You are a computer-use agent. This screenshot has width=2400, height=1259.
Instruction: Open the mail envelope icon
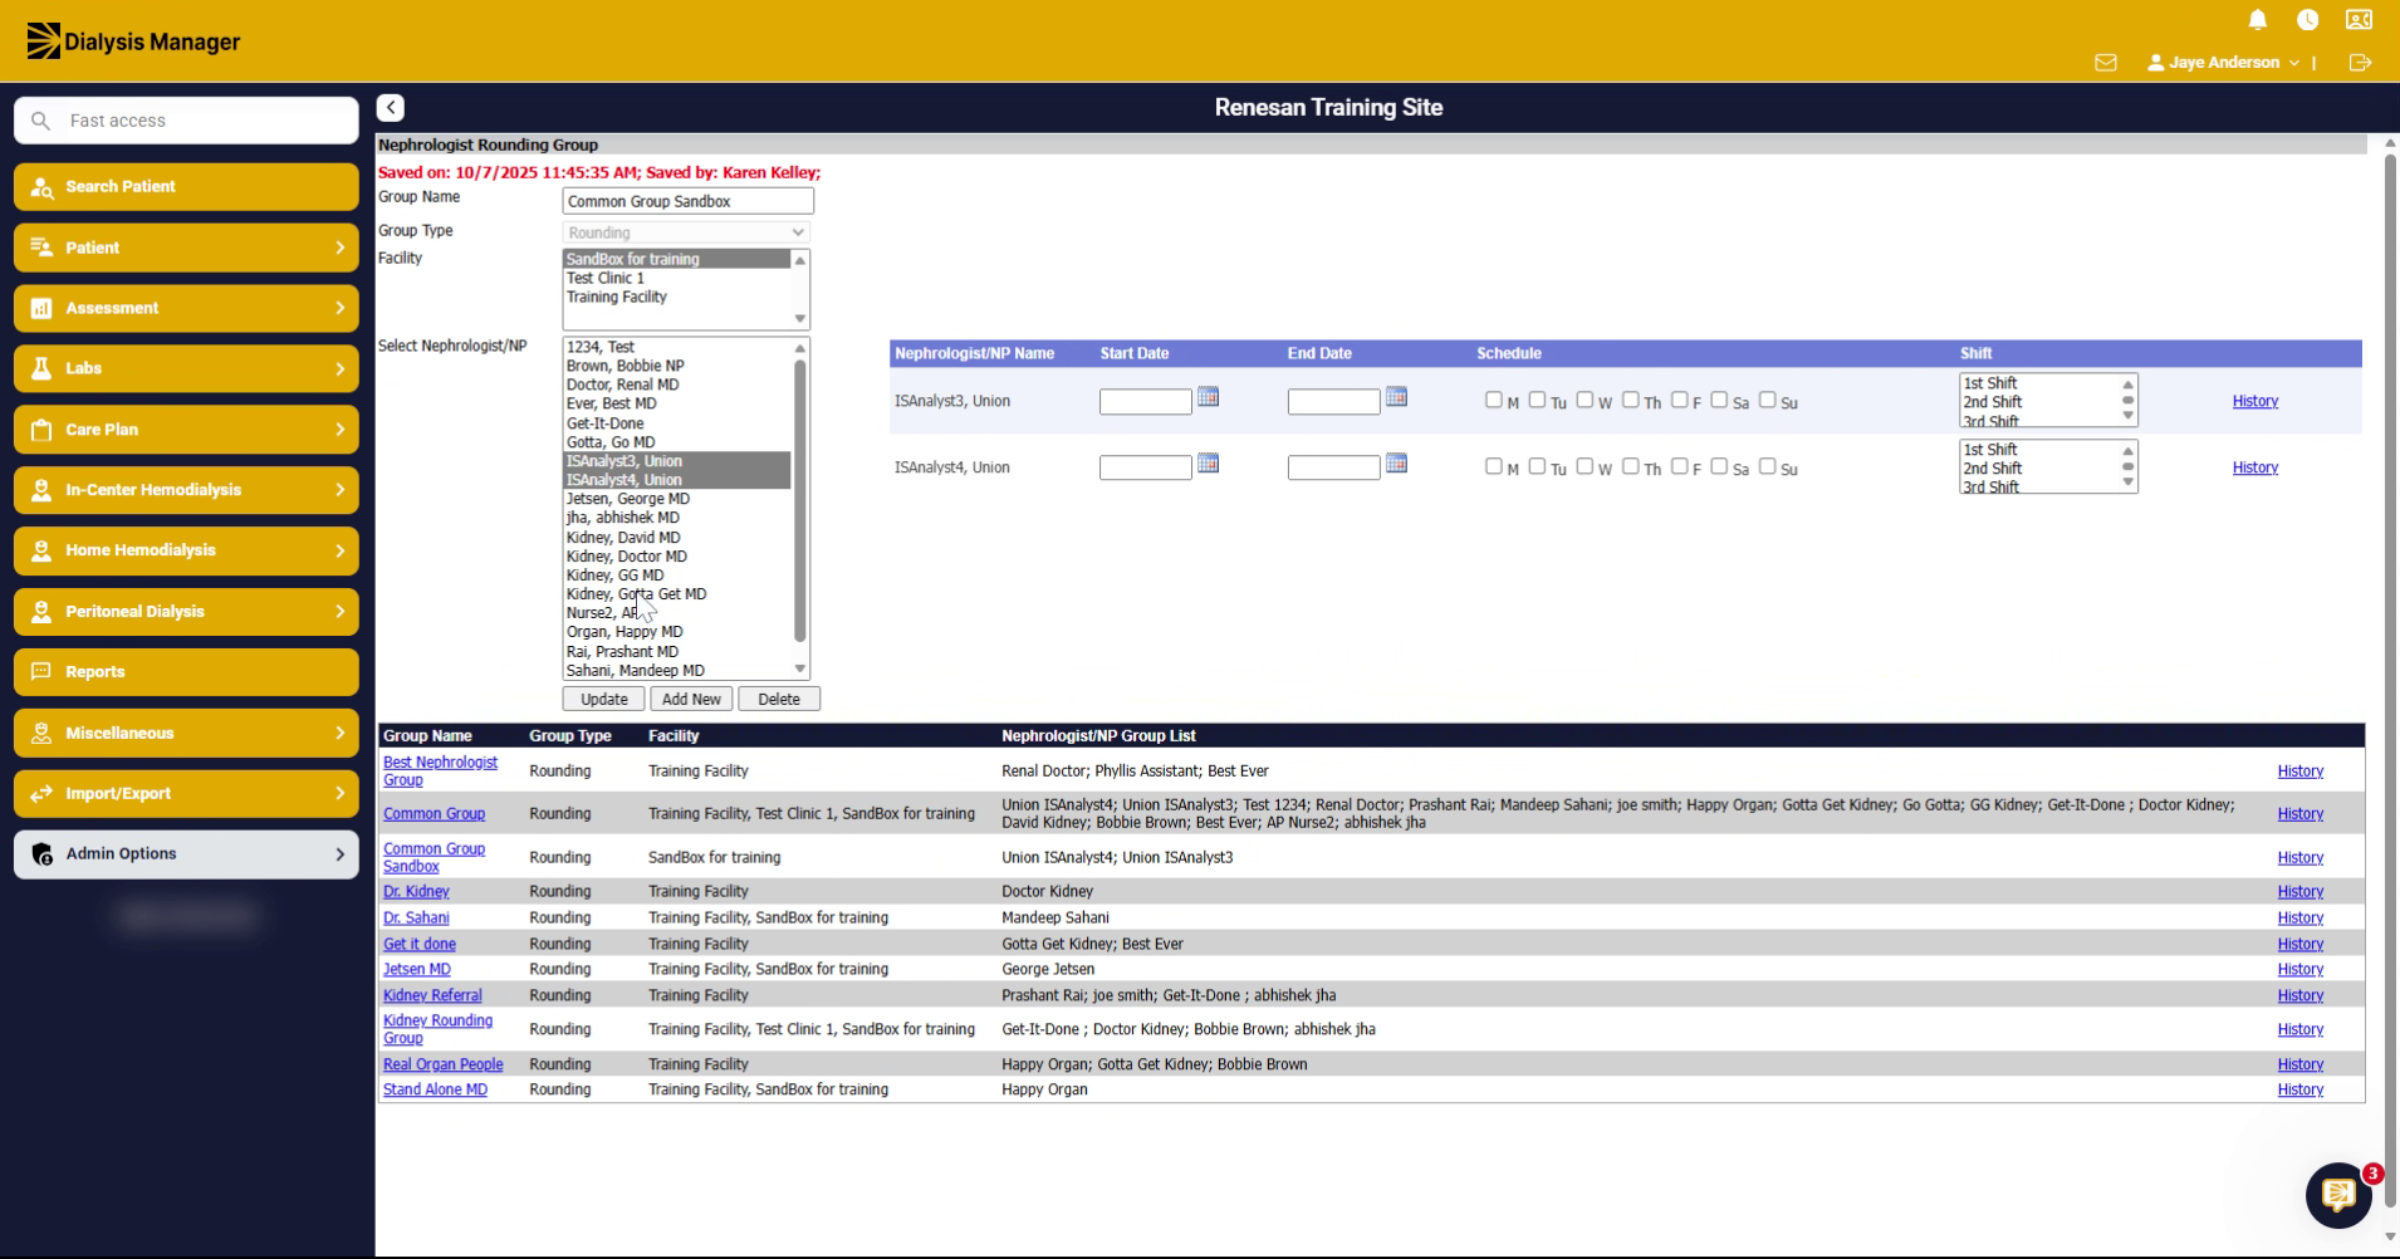(x=2105, y=62)
